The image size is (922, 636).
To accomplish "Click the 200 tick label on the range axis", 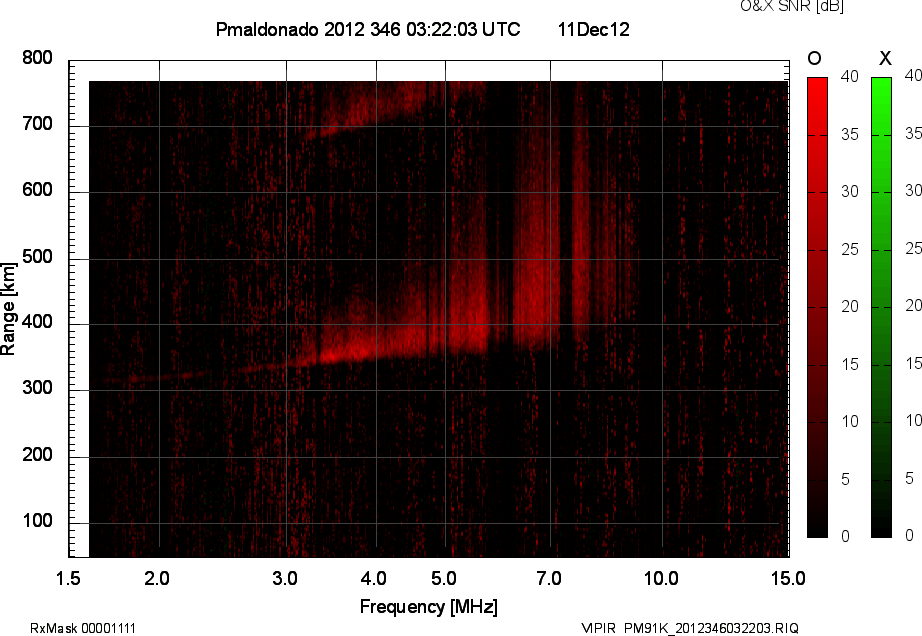I will (37, 454).
